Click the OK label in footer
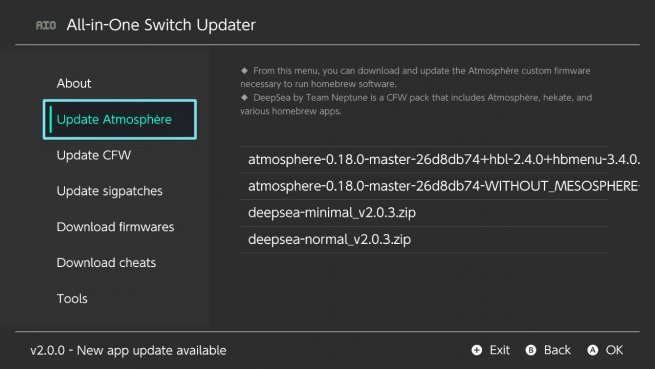The height and width of the screenshot is (369, 655). coord(614,350)
